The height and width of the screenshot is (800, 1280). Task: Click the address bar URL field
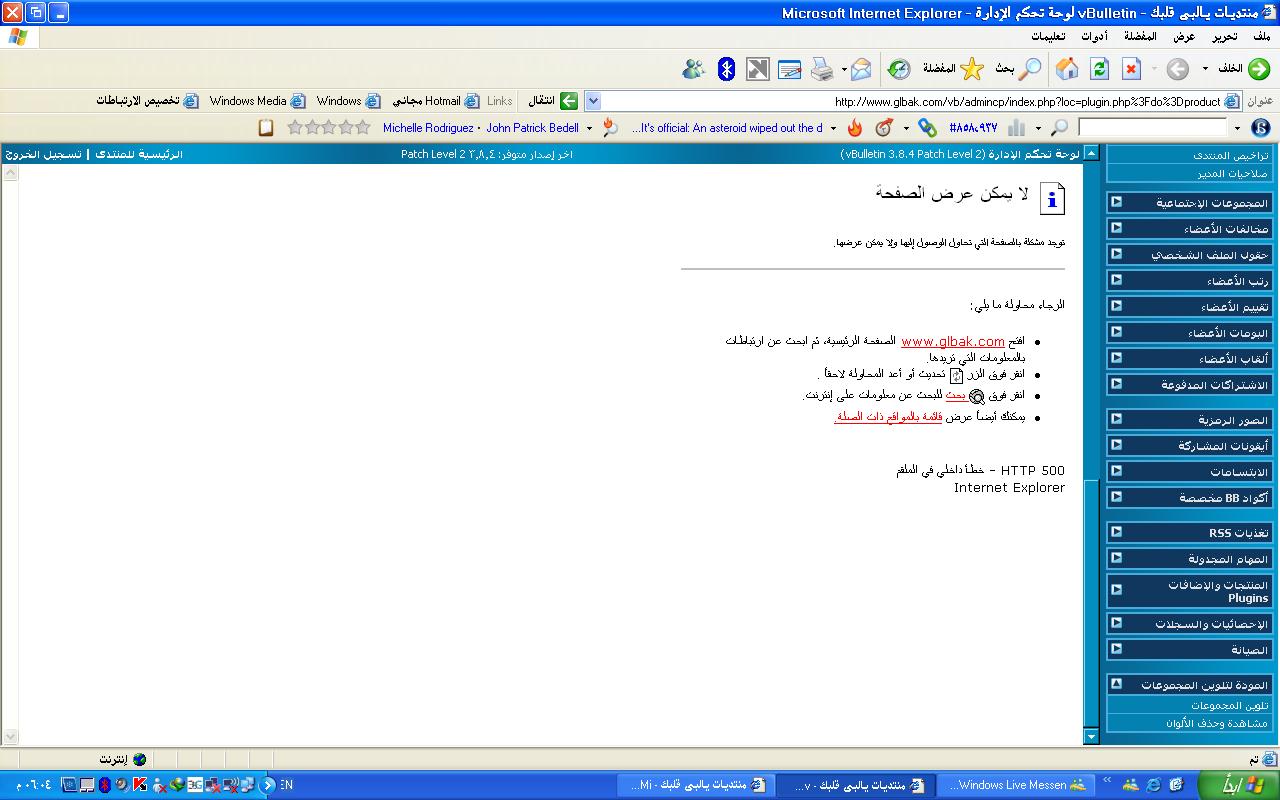(912, 101)
